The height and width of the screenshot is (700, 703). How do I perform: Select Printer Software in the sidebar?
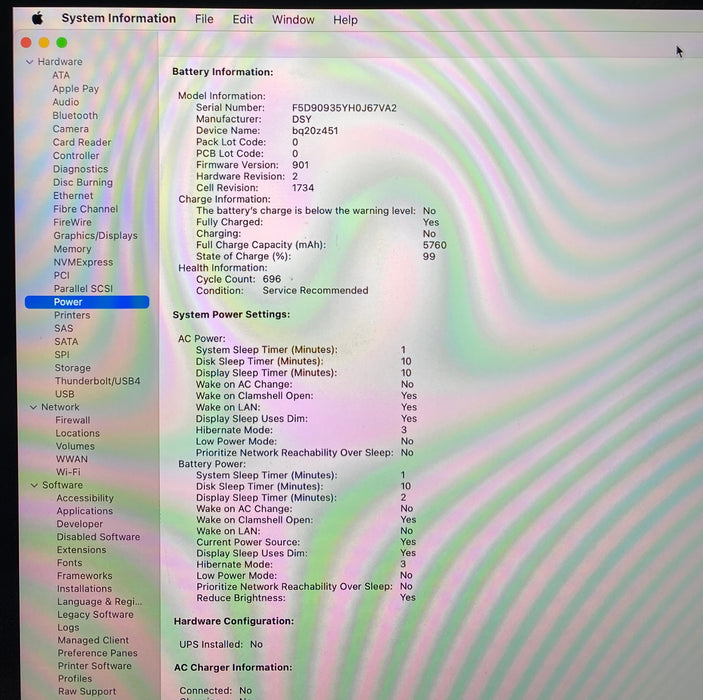95,667
